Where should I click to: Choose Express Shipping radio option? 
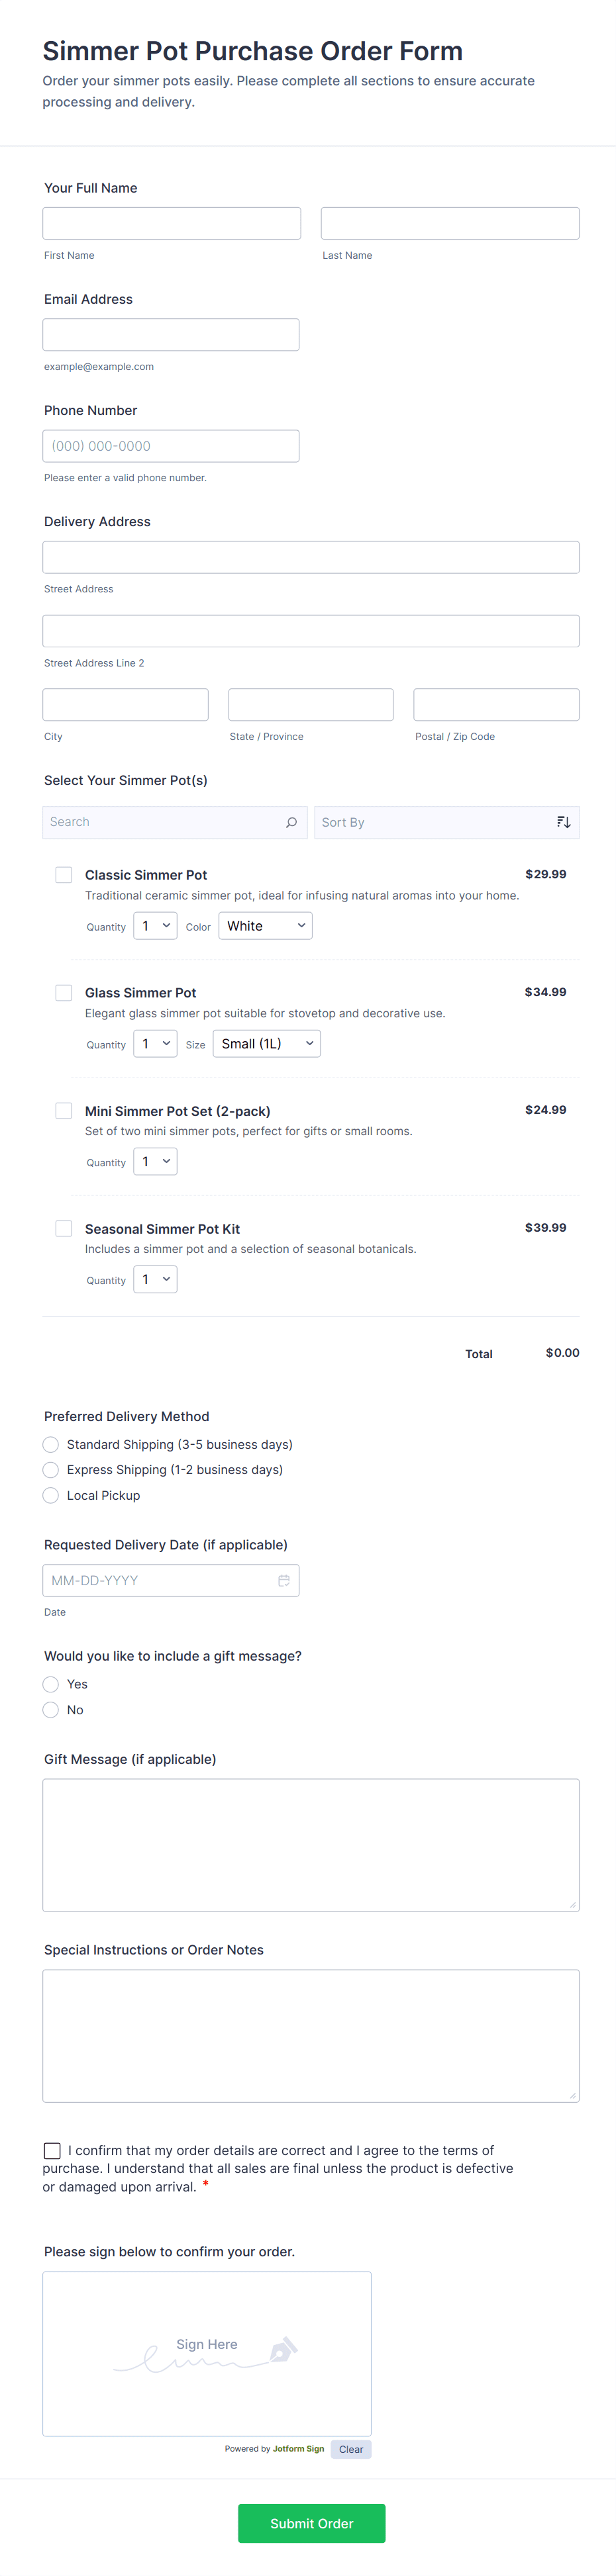[x=51, y=1470]
